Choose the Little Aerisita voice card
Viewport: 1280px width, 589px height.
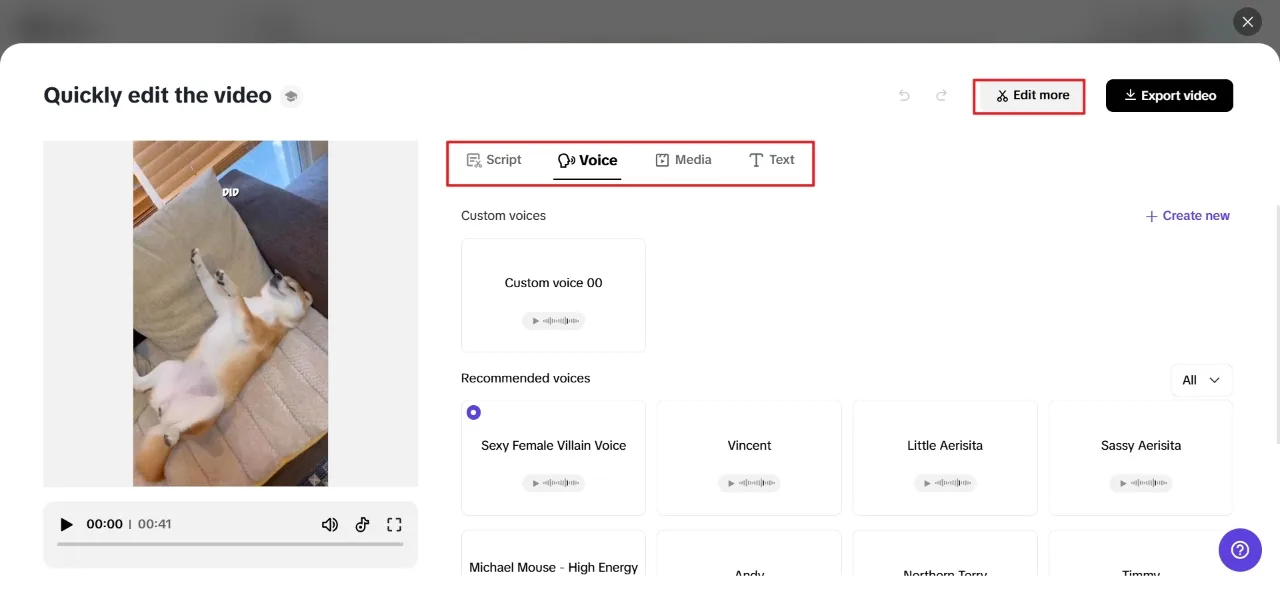pos(944,446)
